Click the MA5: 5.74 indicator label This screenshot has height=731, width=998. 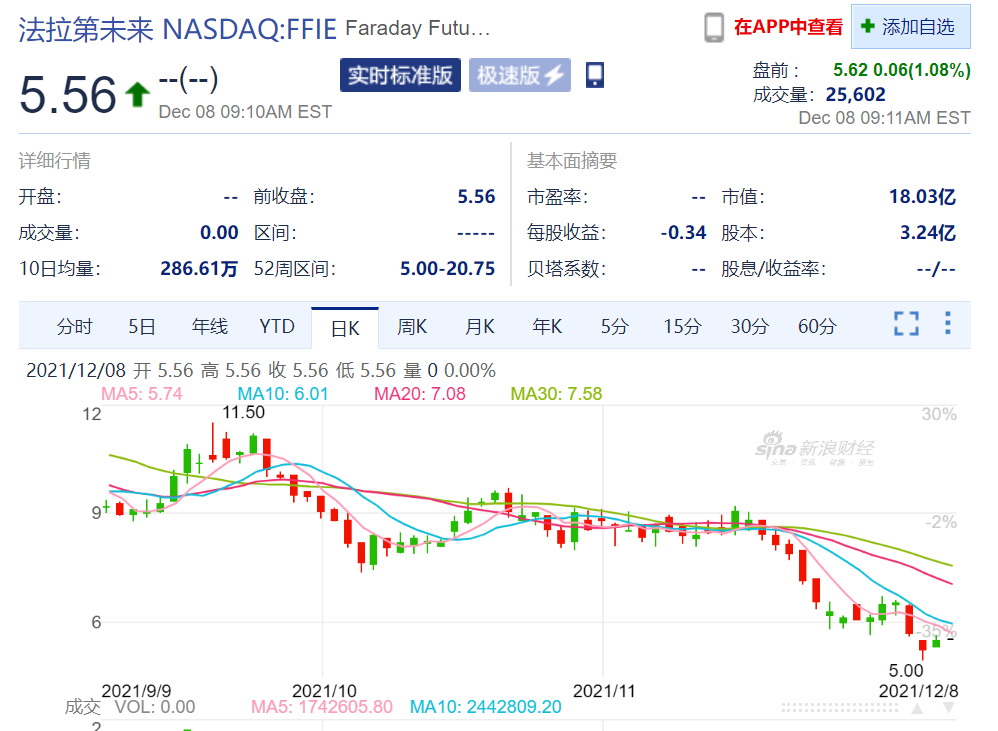141,394
